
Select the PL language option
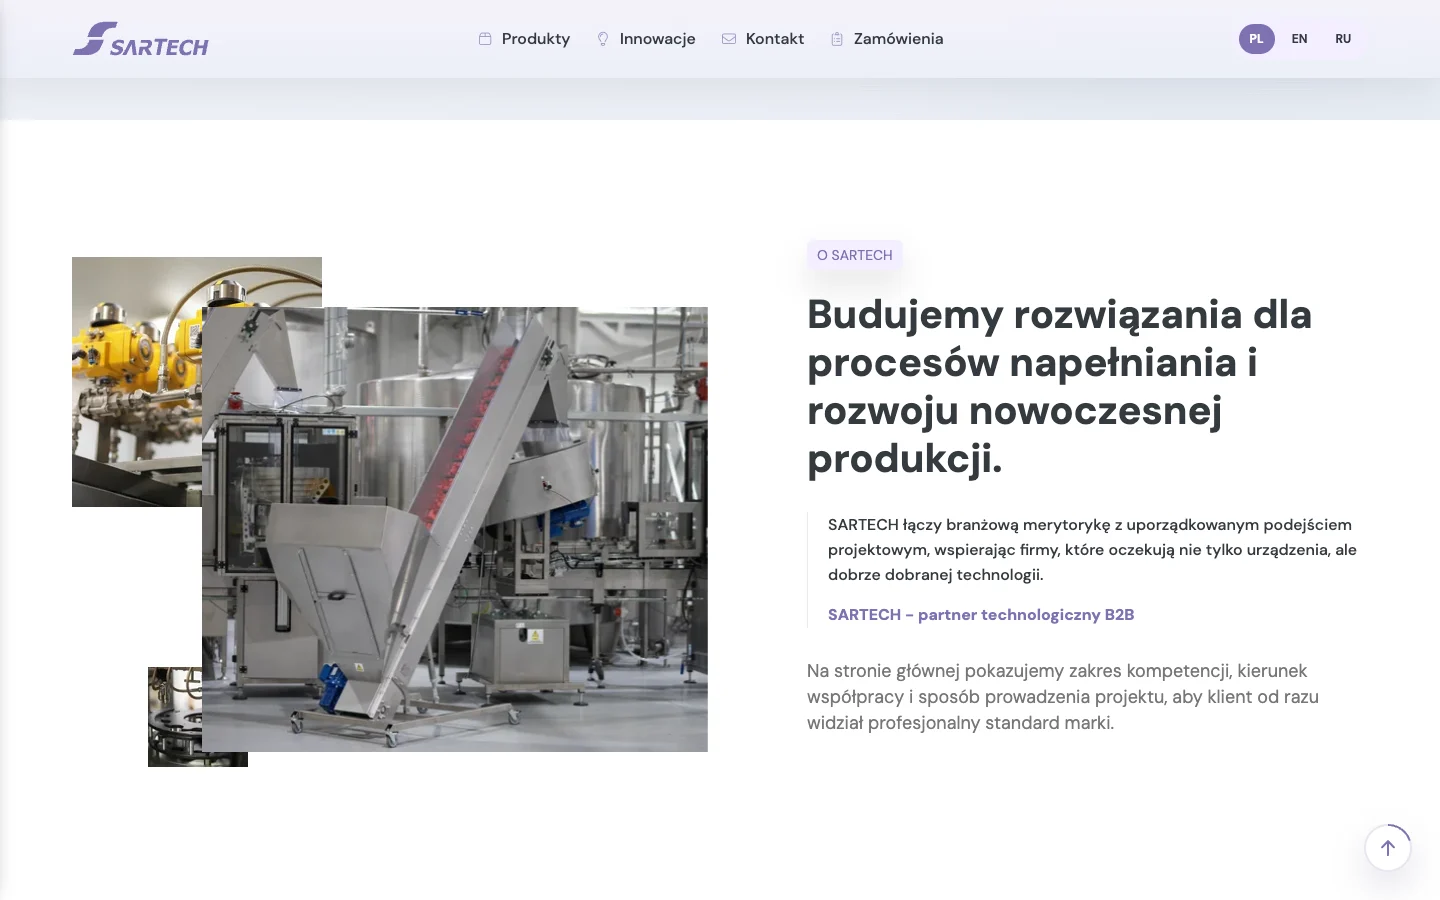(1257, 39)
